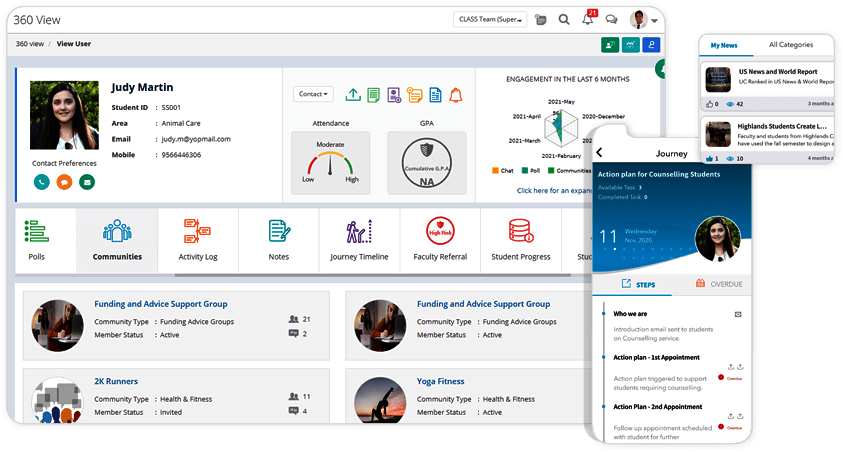Click the orange chat contact preference icon

click(64, 182)
